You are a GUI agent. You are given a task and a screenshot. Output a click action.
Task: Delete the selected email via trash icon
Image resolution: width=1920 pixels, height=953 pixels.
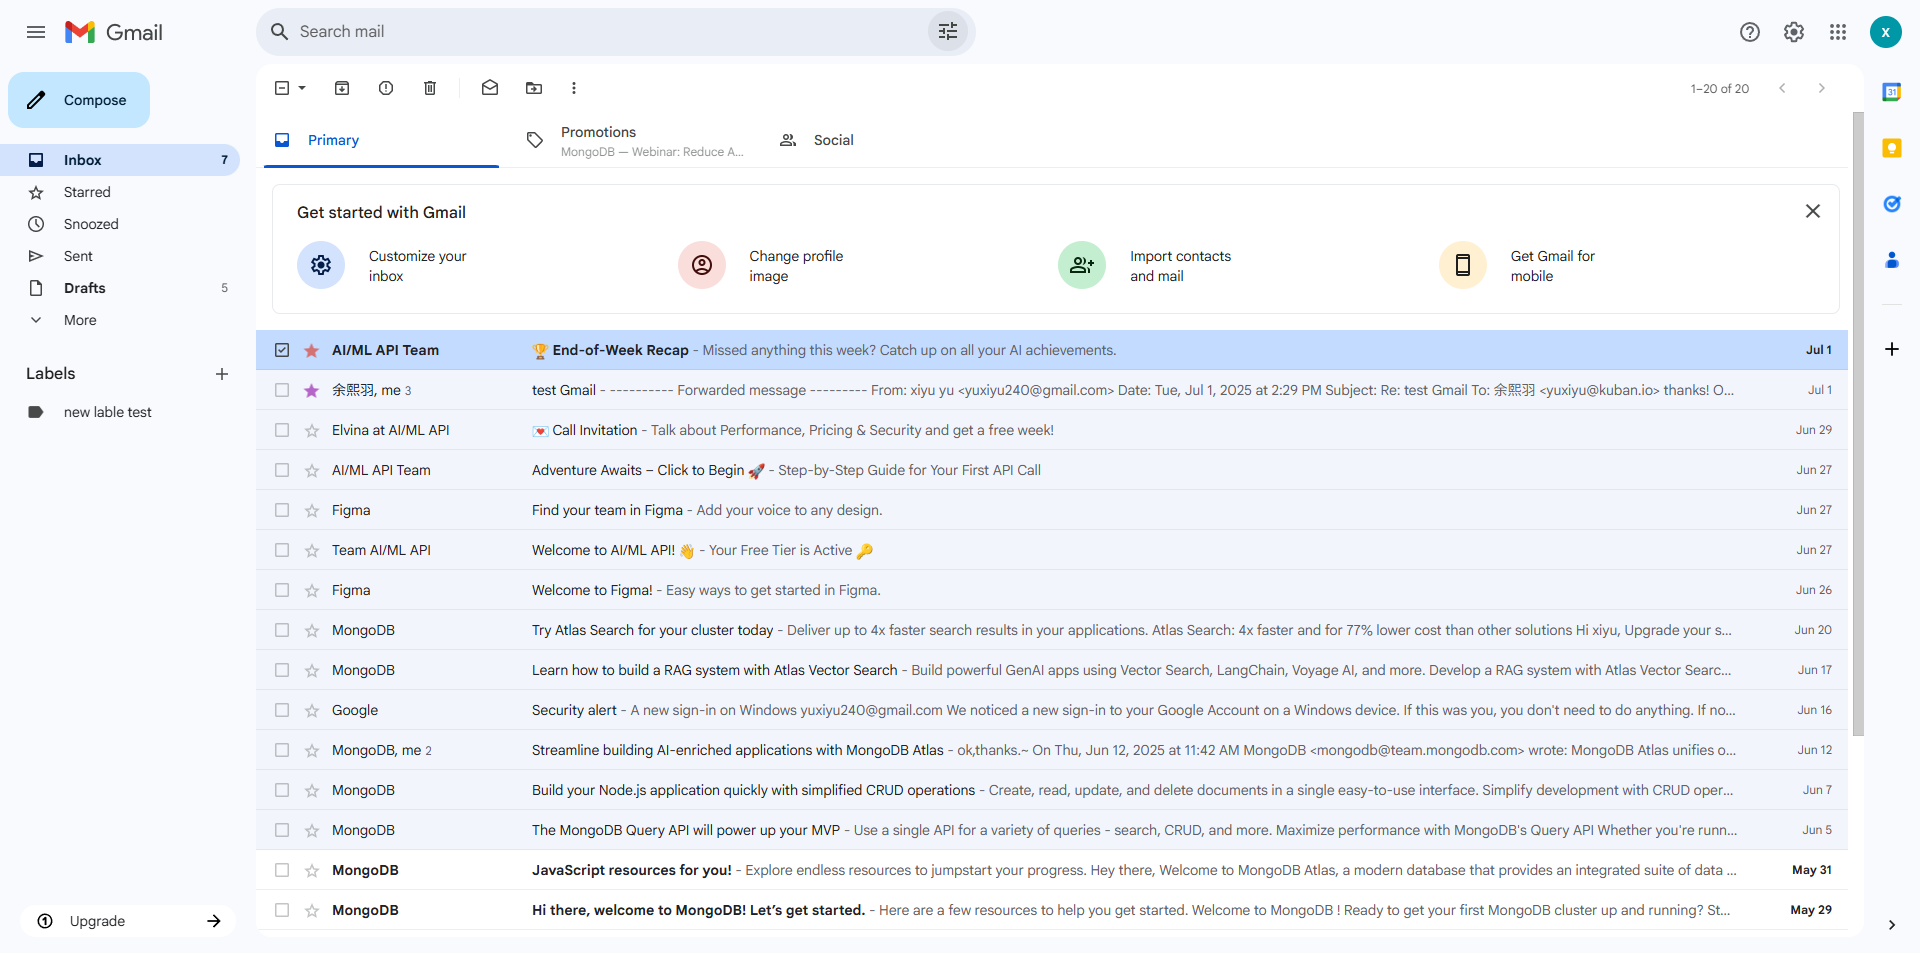pos(430,88)
